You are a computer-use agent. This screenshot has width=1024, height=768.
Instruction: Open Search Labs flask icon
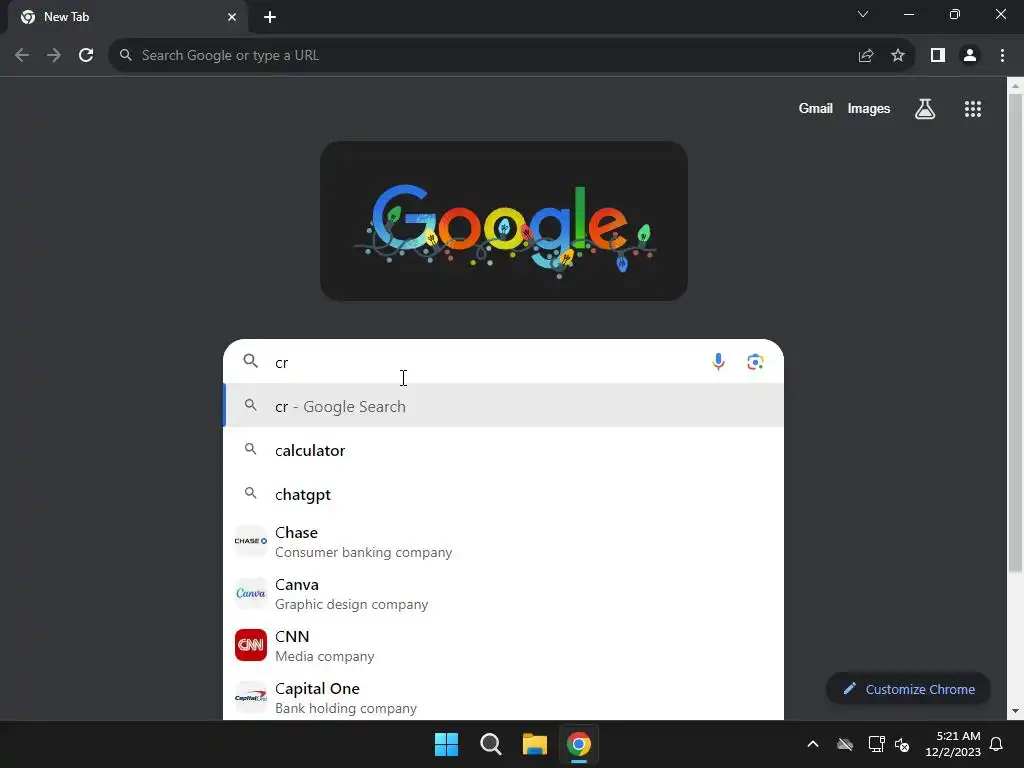[x=925, y=108]
